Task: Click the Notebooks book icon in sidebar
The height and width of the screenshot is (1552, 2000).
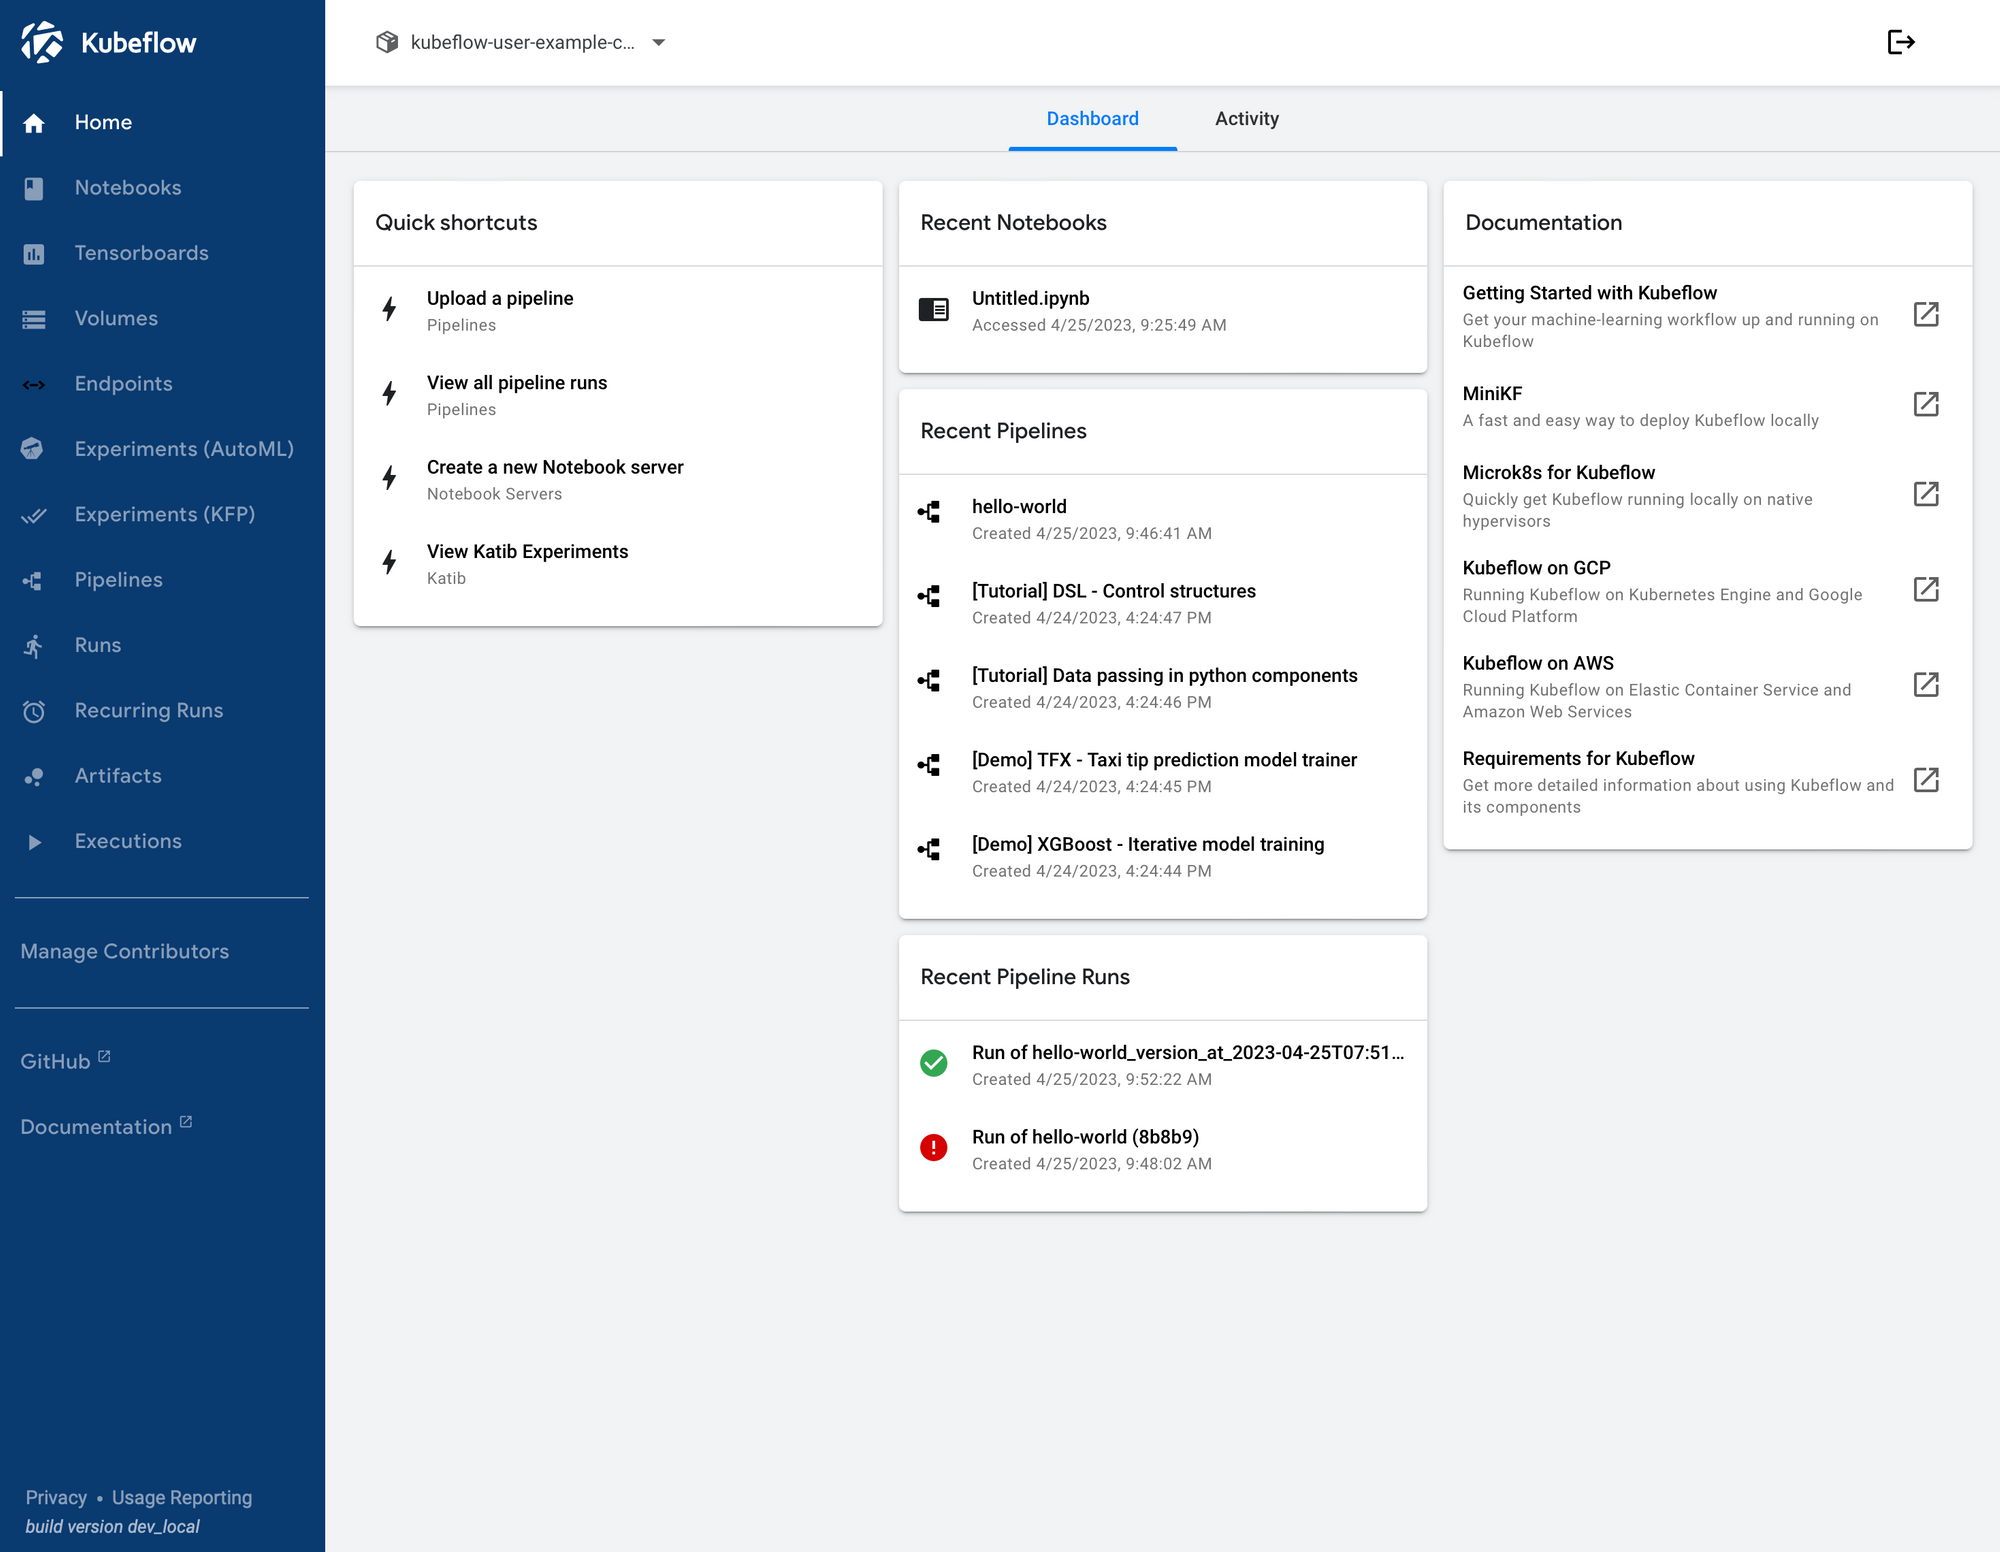Action: click(x=34, y=188)
